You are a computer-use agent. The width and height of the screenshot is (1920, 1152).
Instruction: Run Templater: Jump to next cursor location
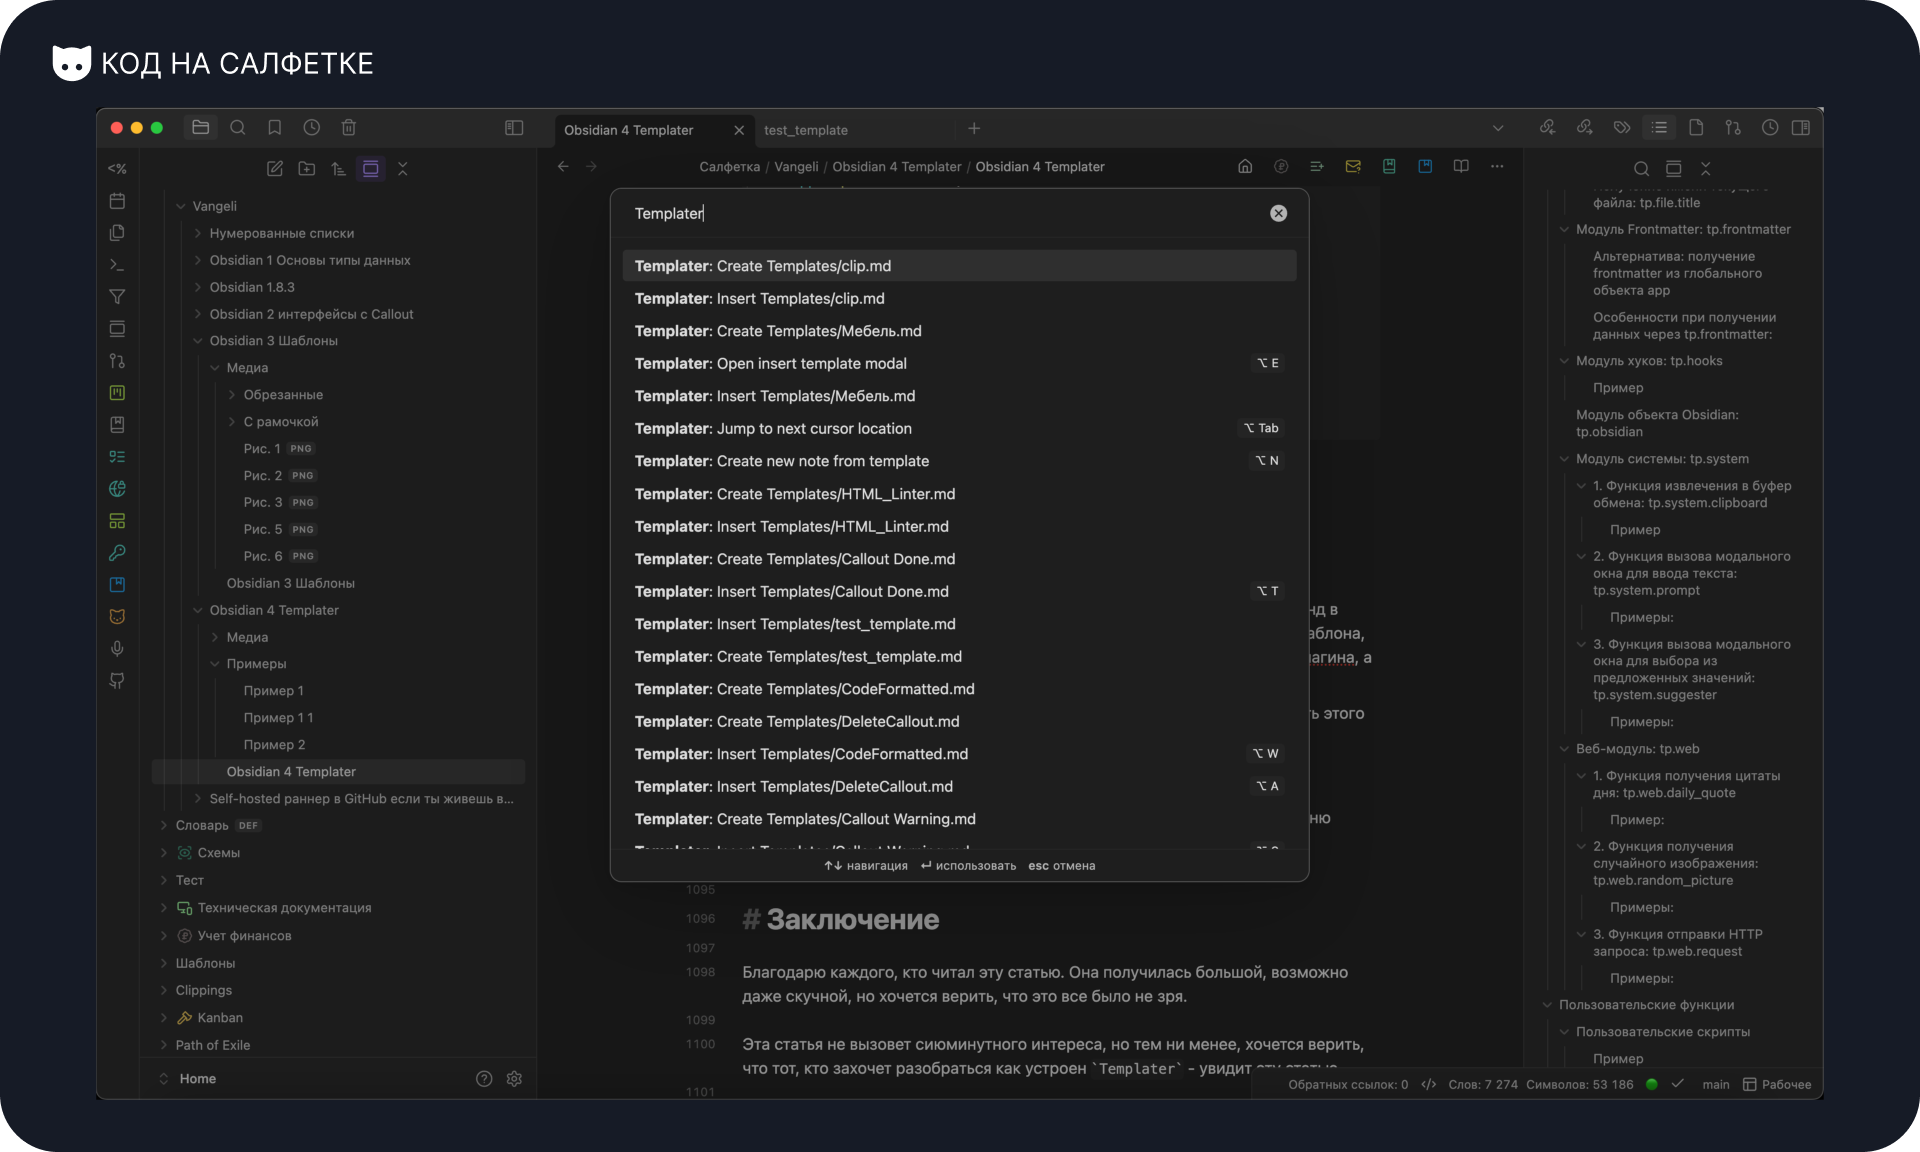click(959, 429)
